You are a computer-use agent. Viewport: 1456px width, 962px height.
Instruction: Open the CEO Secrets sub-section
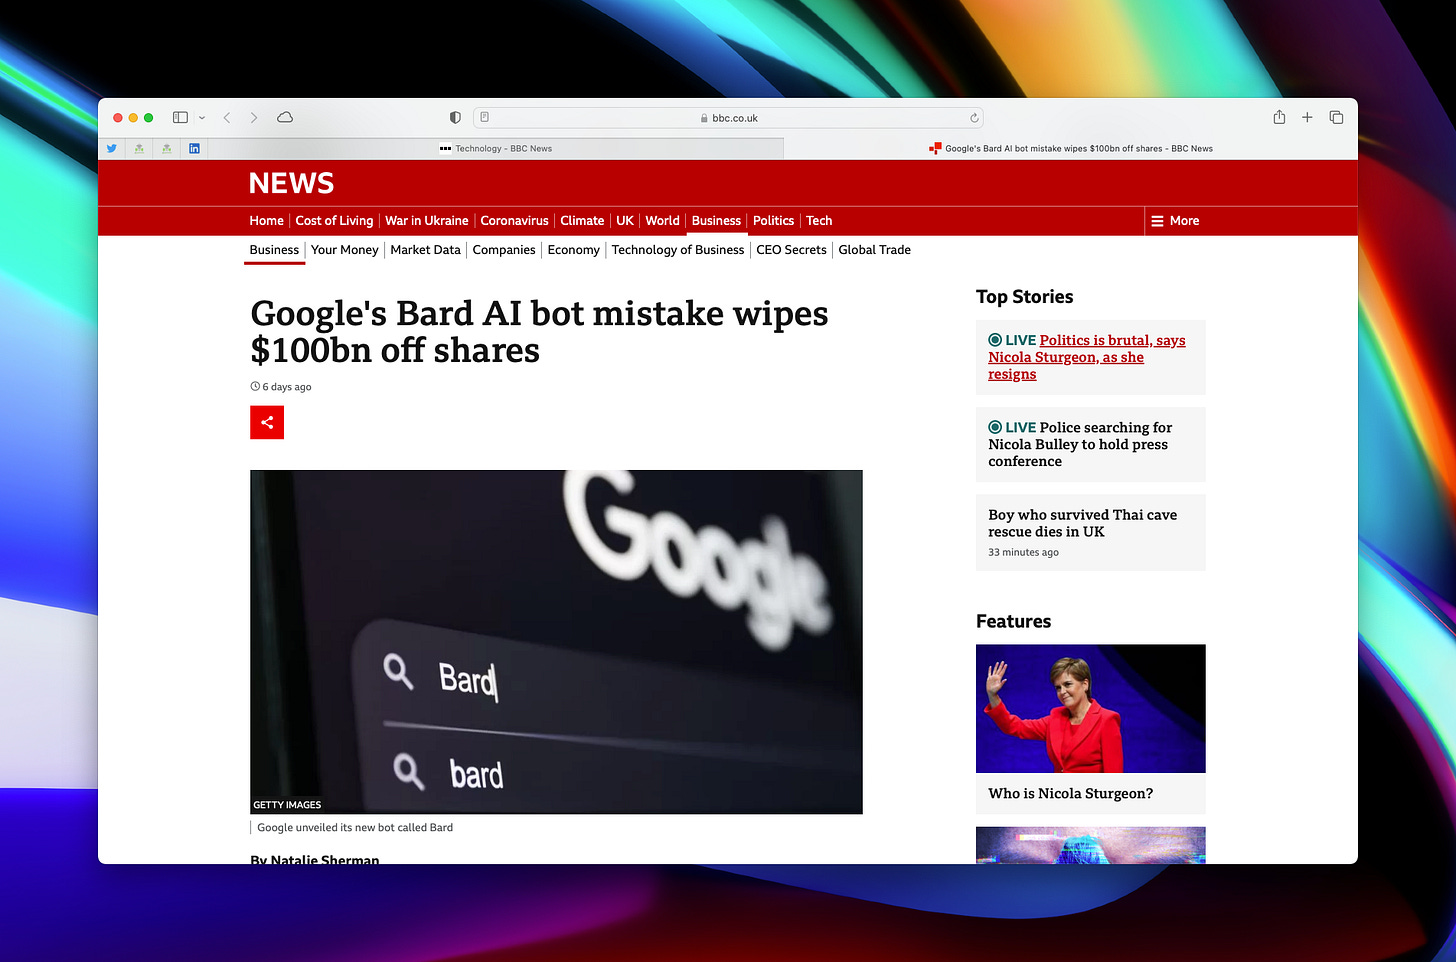pyautogui.click(x=791, y=250)
